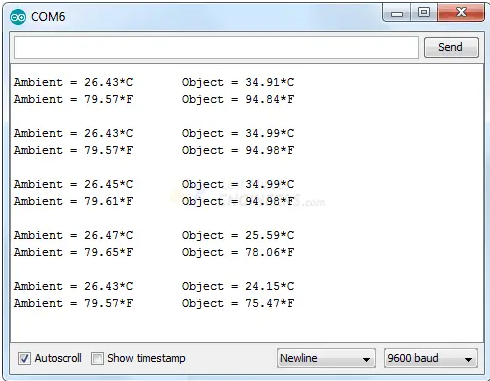Select the reading Object = 25.59*C

point(238,235)
